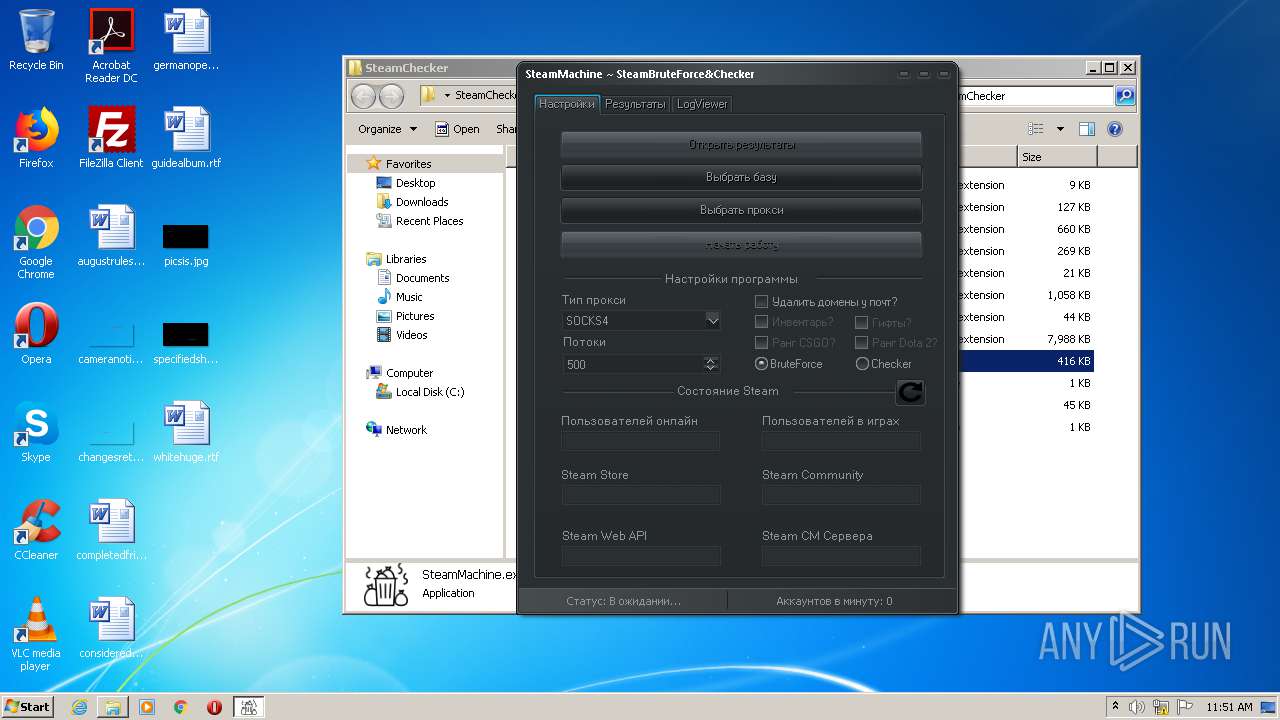Open Windows Media Player taskbar icon
This screenshot has height=720, width=1280.
pos(147,707)
